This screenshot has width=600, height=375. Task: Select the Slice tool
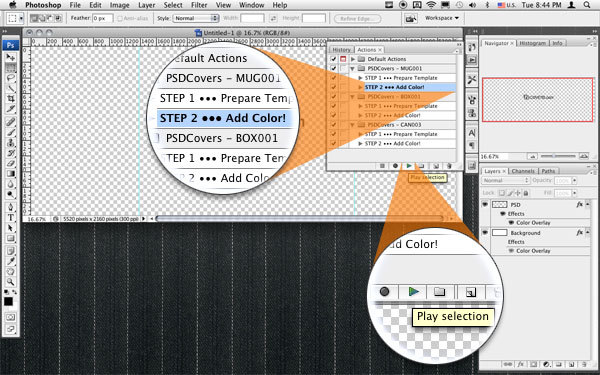tap(10, 109)
